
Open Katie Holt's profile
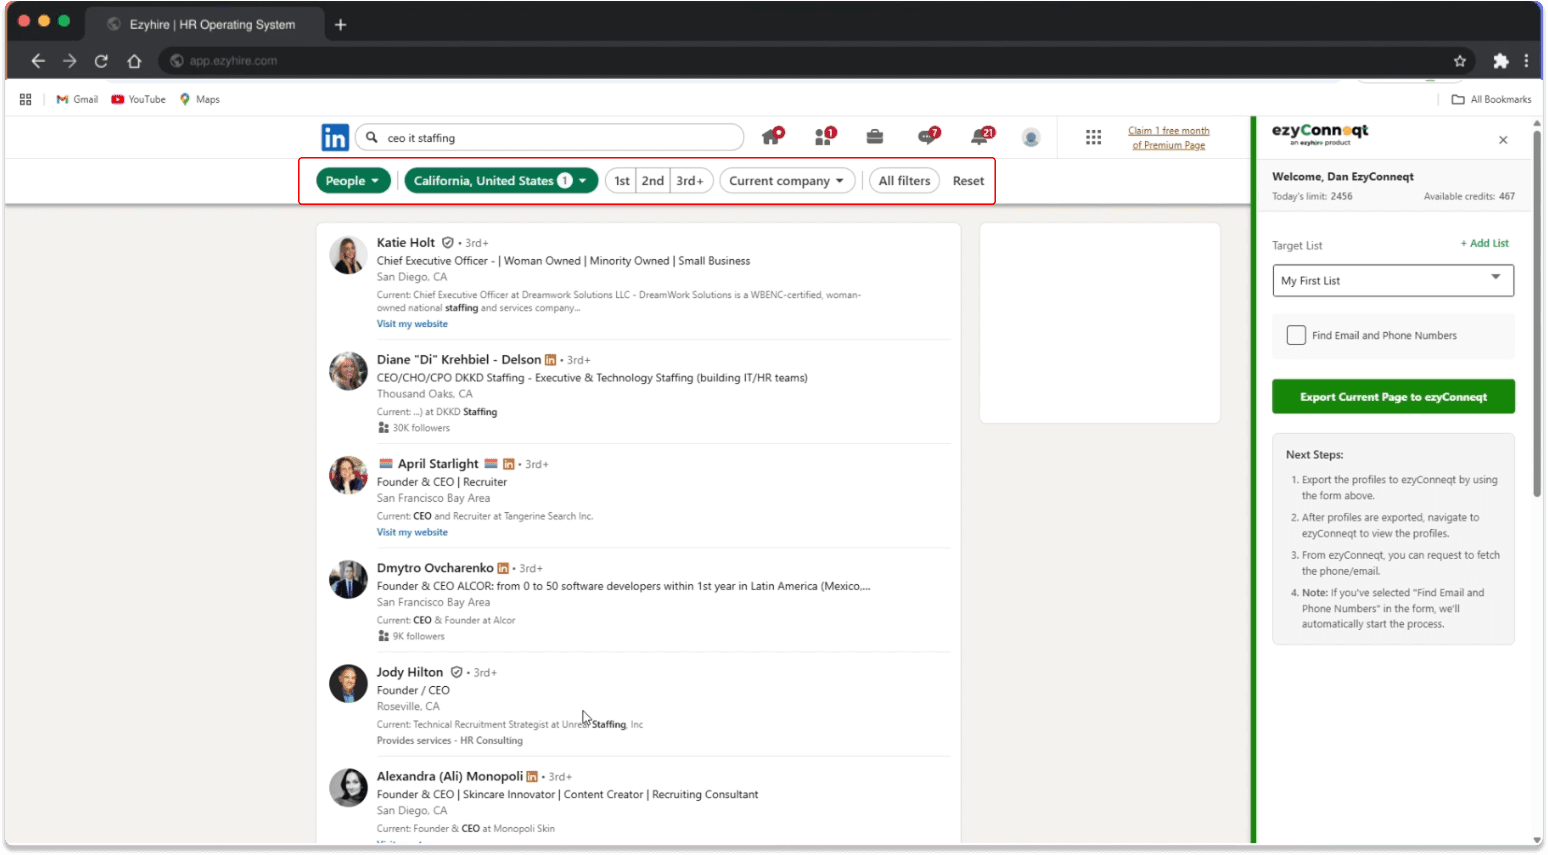click(406, 242)
